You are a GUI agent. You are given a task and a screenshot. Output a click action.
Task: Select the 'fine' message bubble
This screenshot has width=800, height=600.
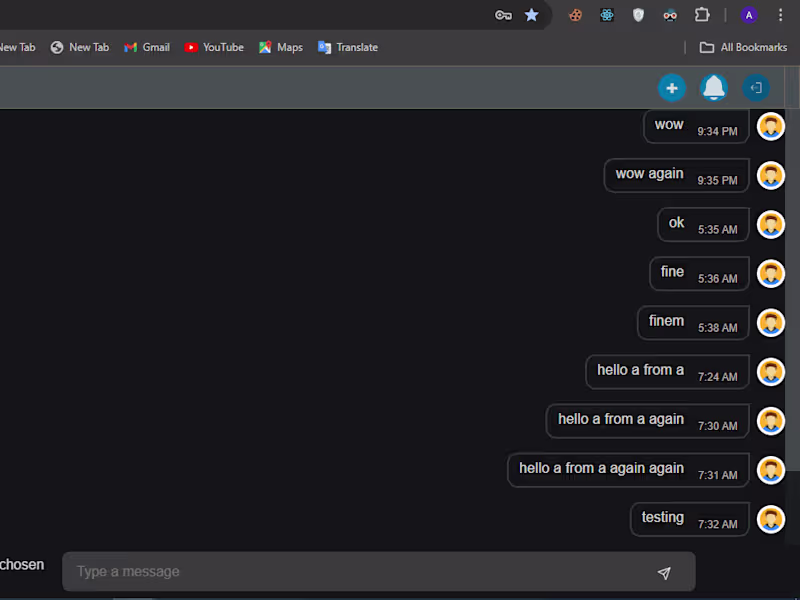699,273
